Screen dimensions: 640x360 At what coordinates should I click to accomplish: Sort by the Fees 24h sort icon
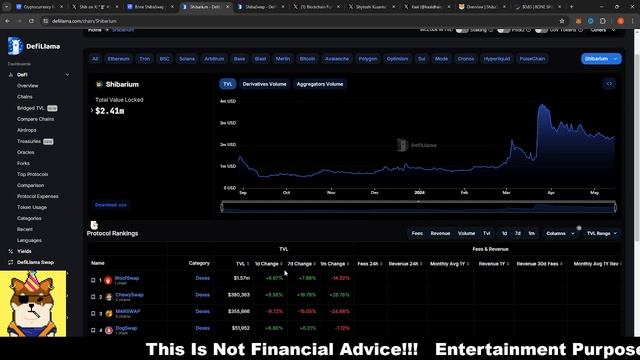[x=381, y=264]
